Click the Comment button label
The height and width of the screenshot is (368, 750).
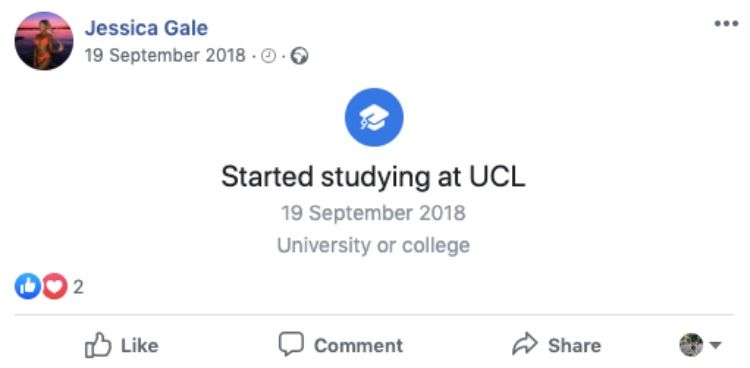358,346
